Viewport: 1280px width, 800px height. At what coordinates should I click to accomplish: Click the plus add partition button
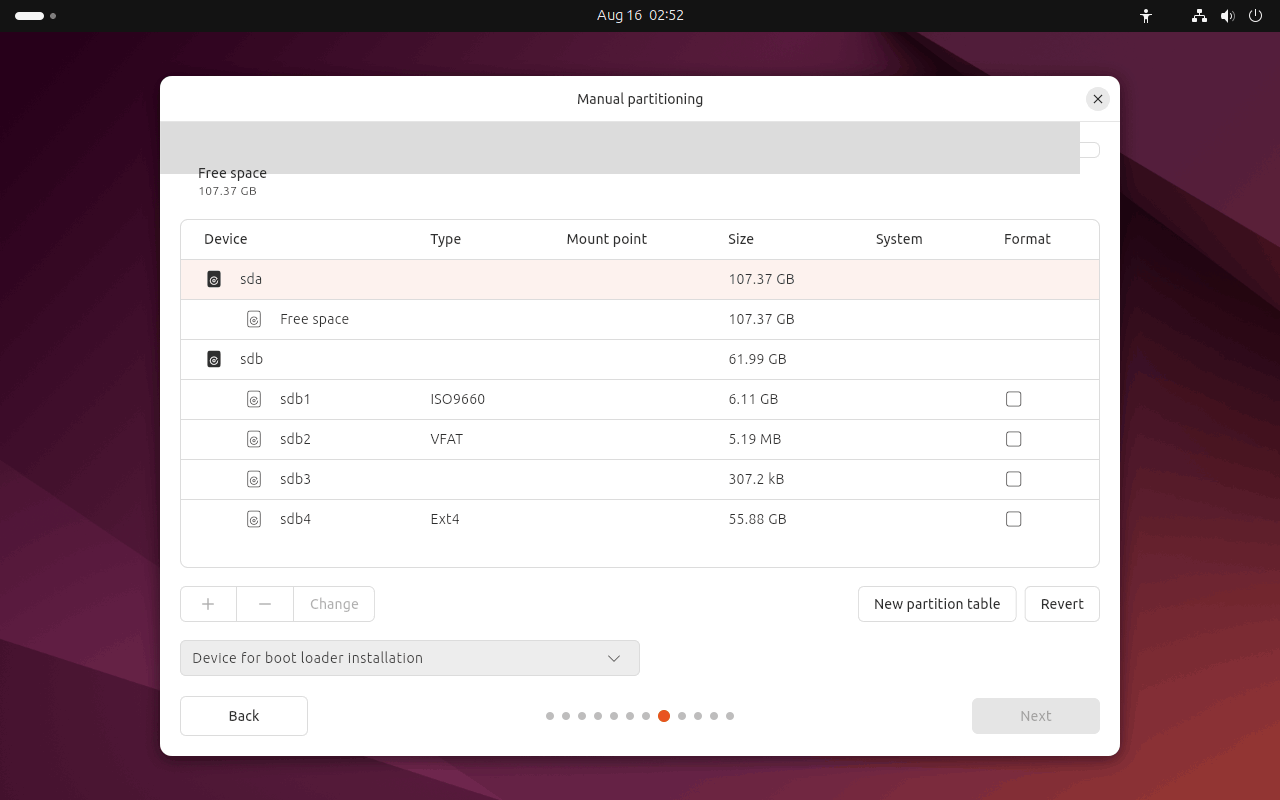click(208, 604)
